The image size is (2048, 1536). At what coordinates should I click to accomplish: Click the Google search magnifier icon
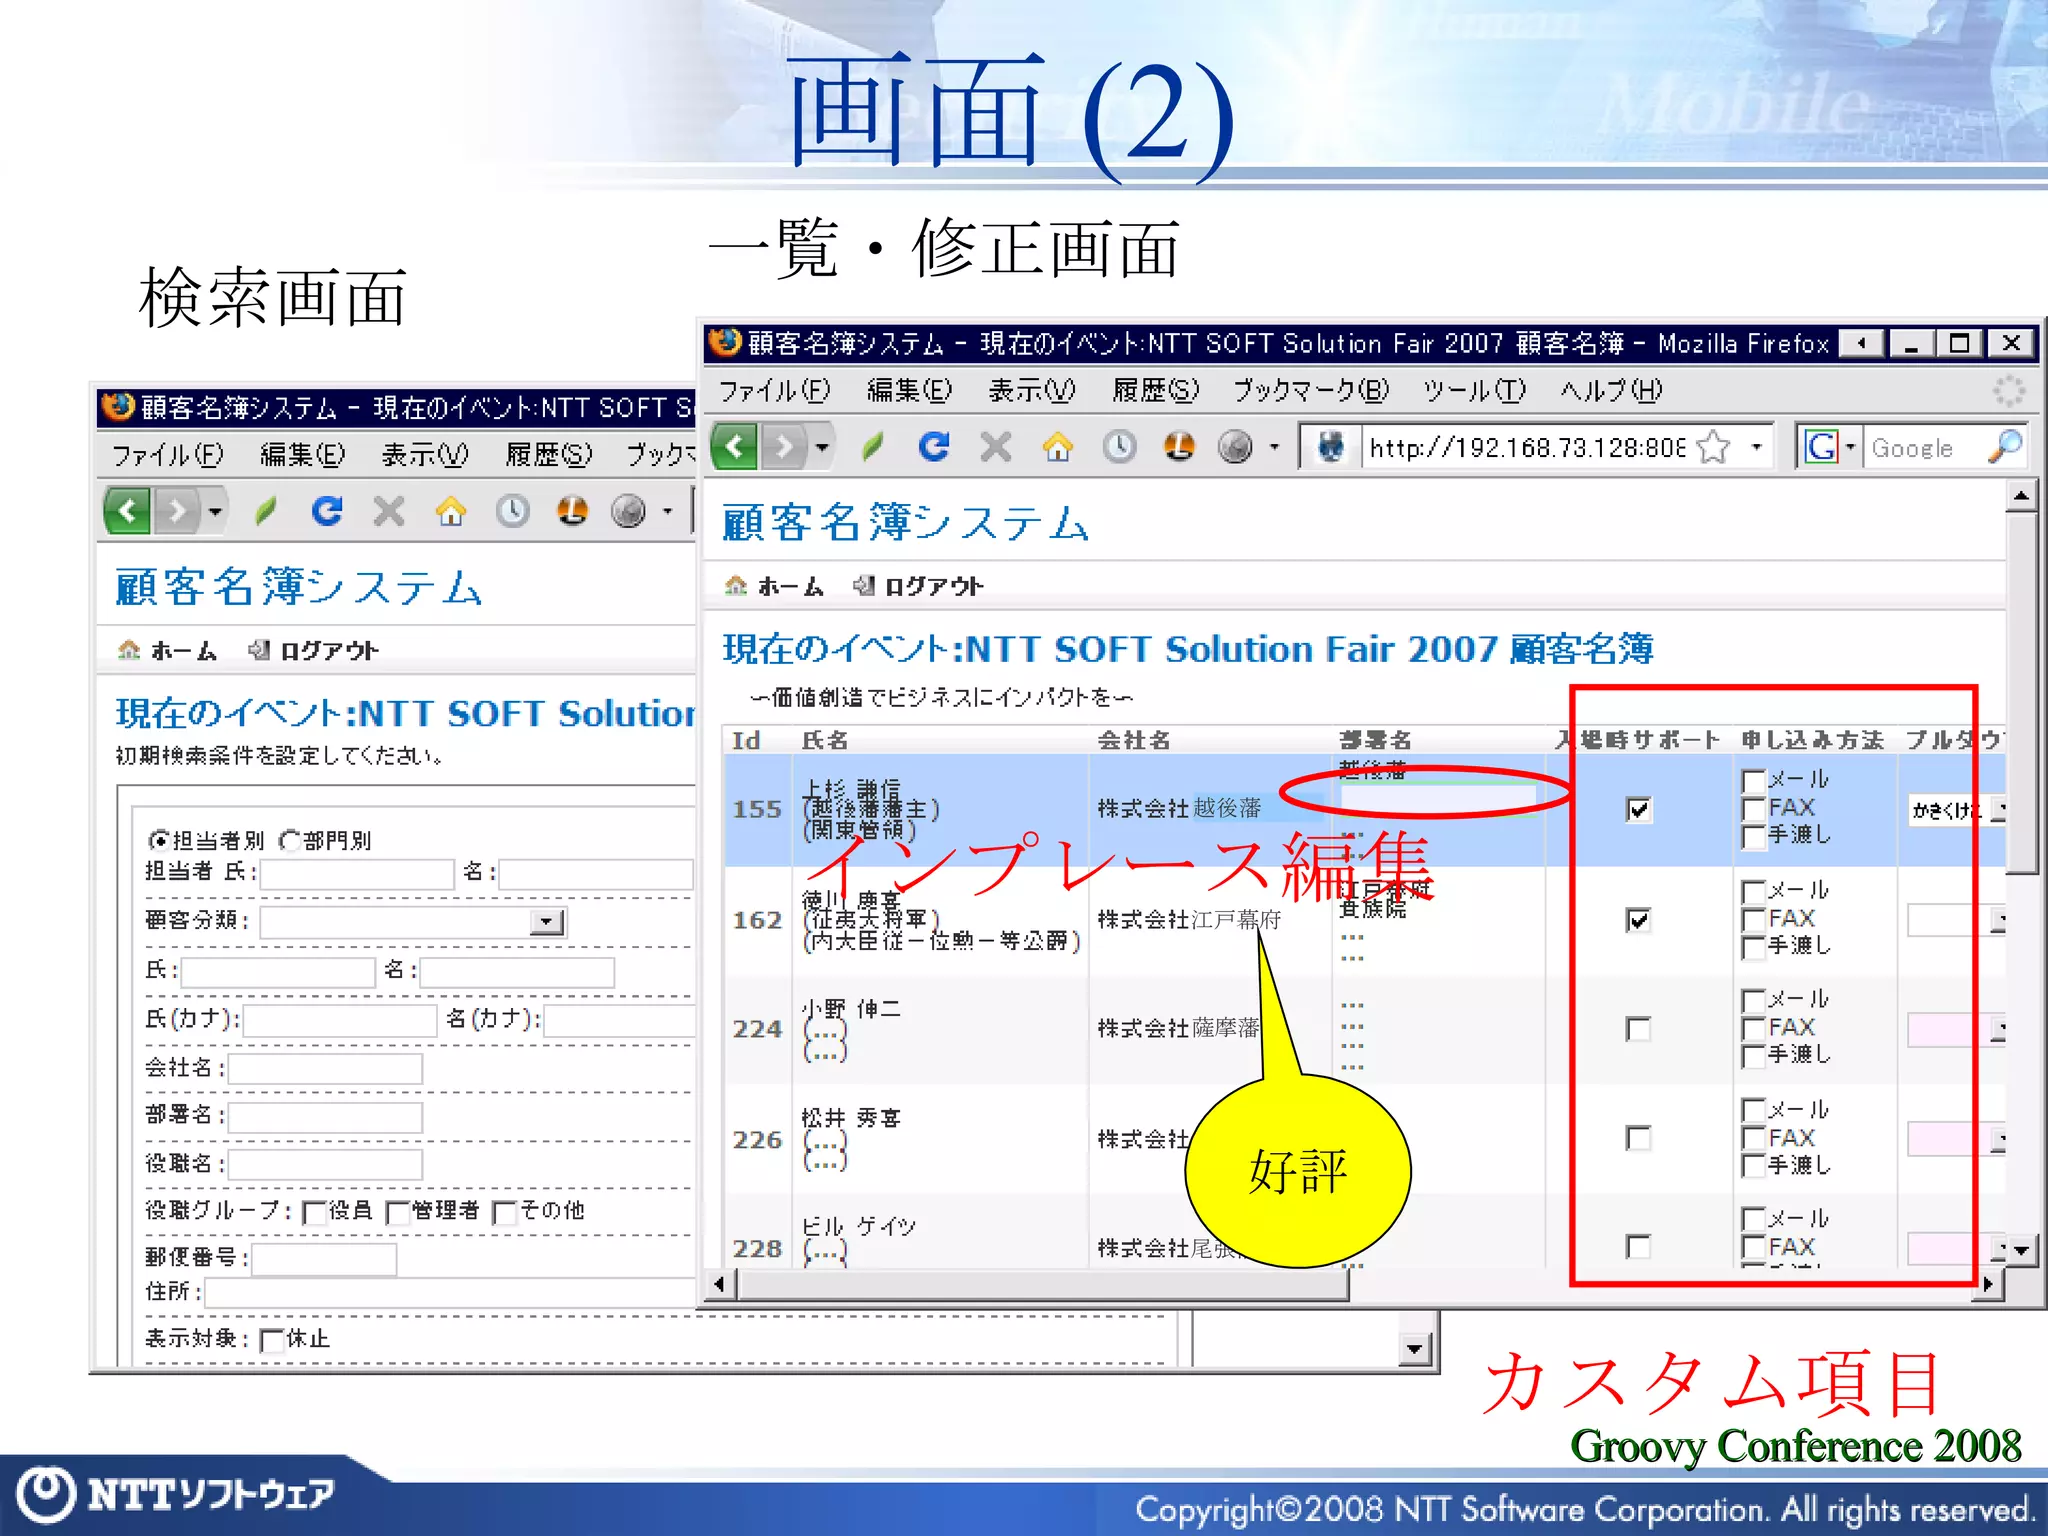2004,447
